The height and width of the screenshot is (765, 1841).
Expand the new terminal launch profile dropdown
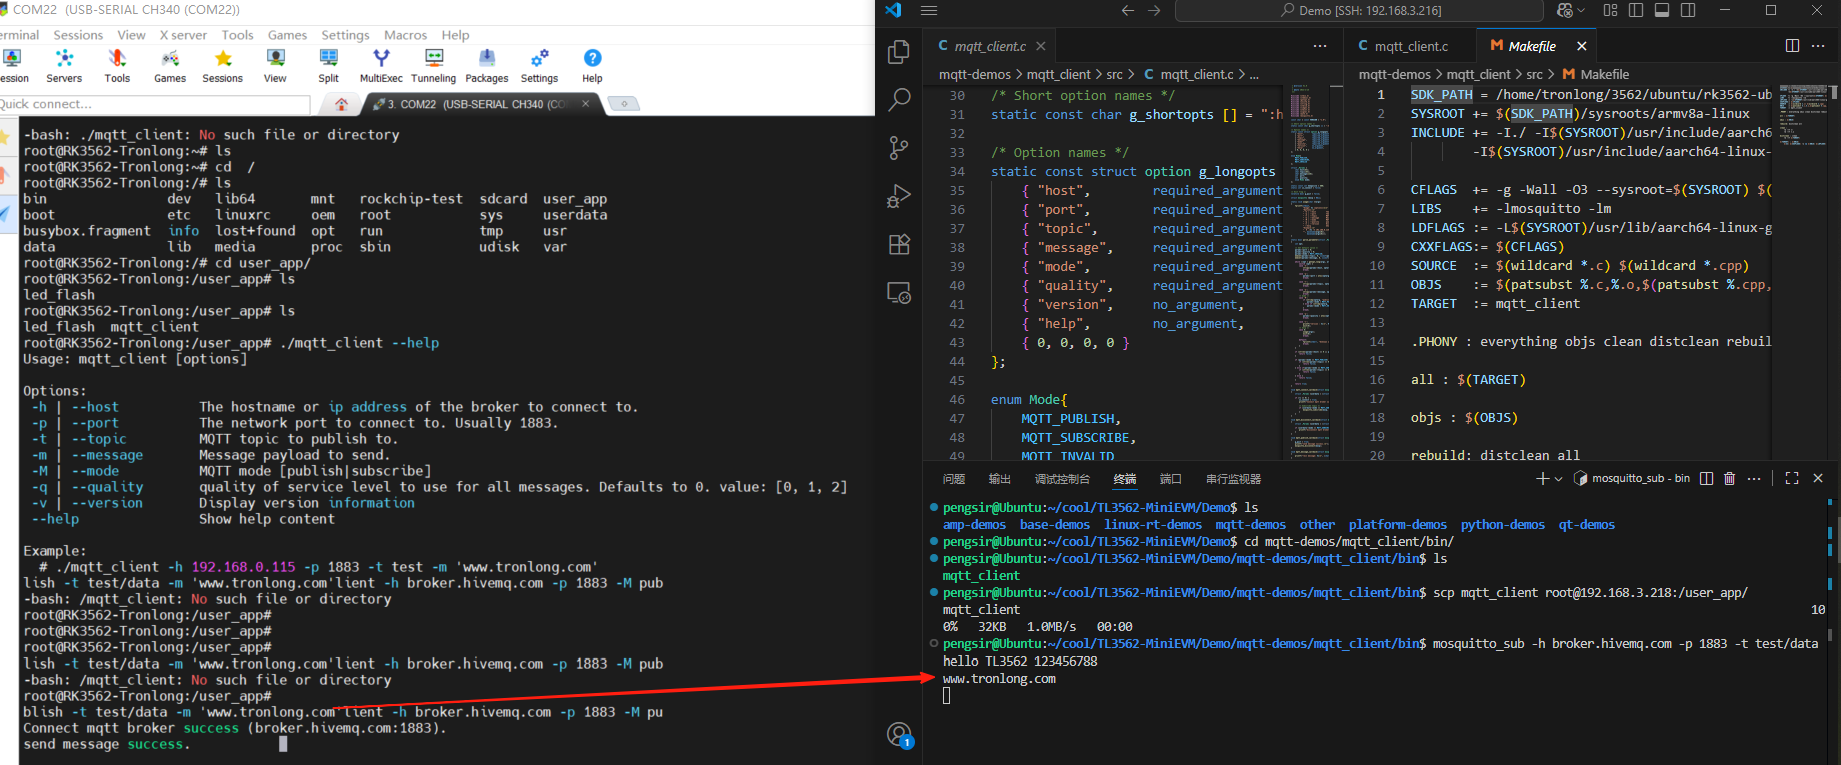click(x=1558, y=479)
